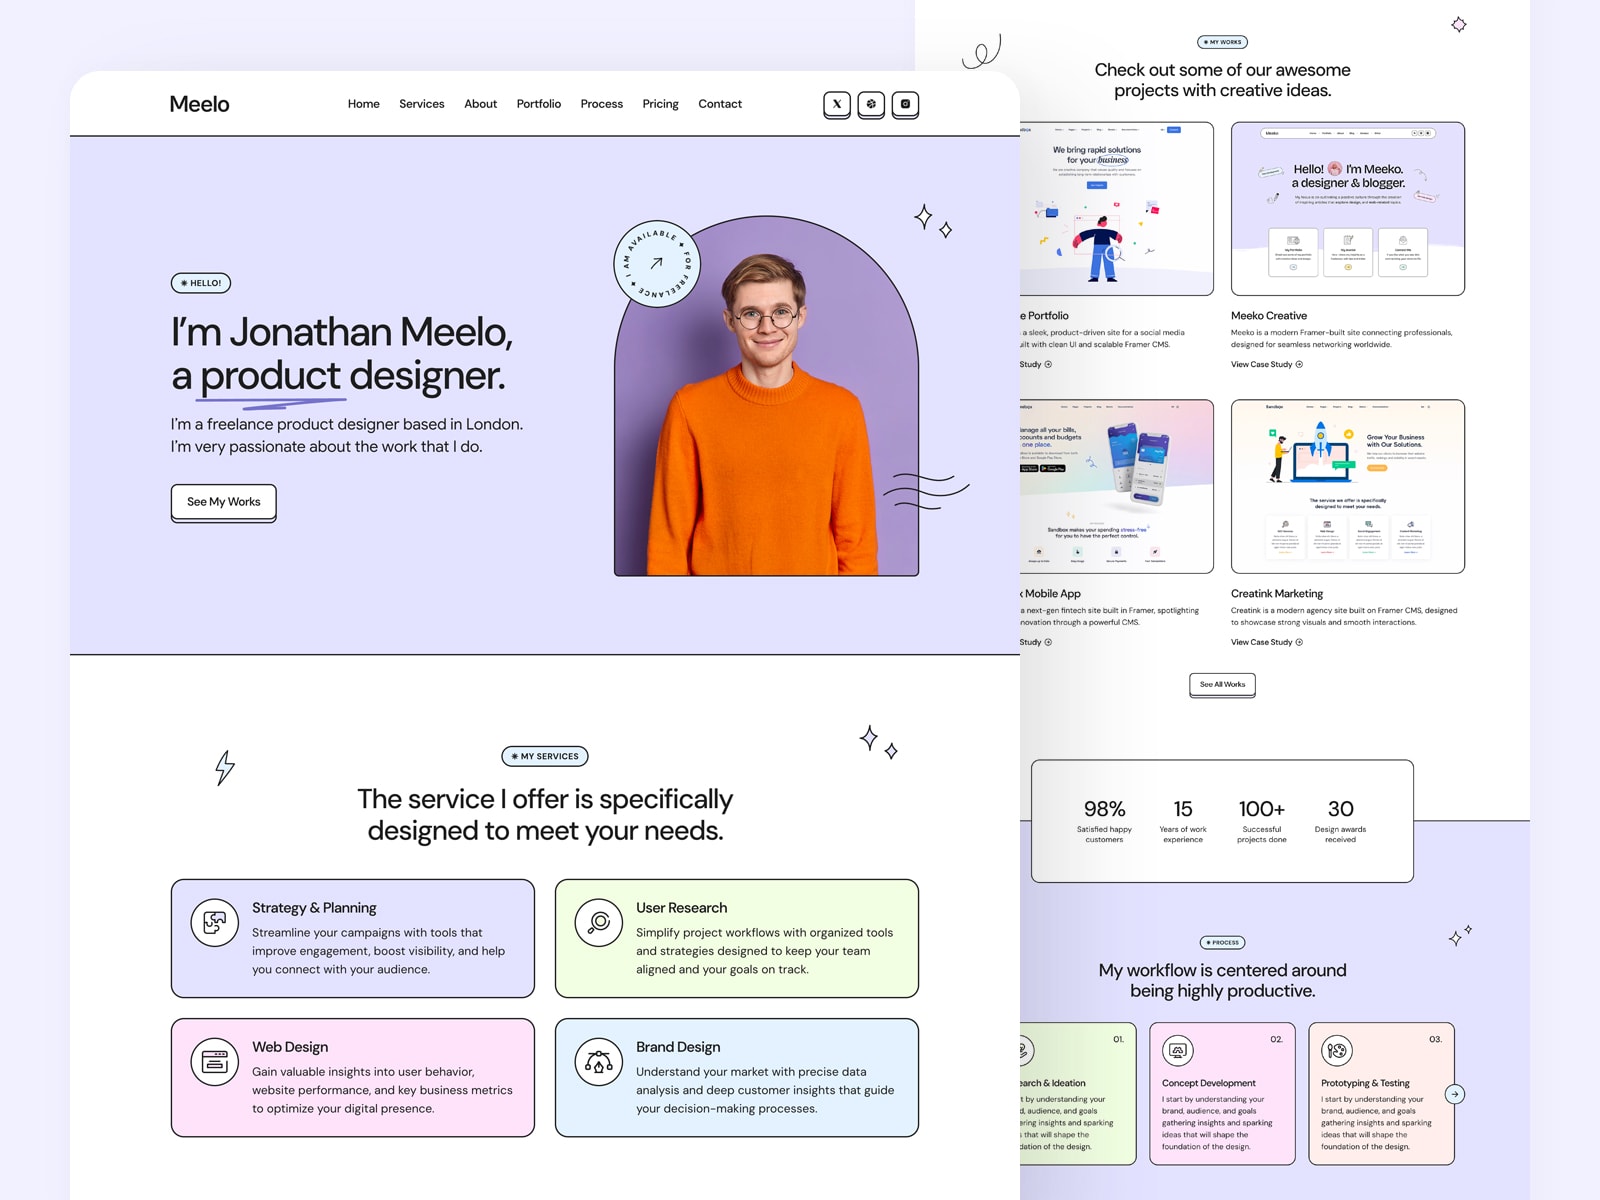Click the 'Meeko Creative' project title
1600x1200 pixels.
1269,316
